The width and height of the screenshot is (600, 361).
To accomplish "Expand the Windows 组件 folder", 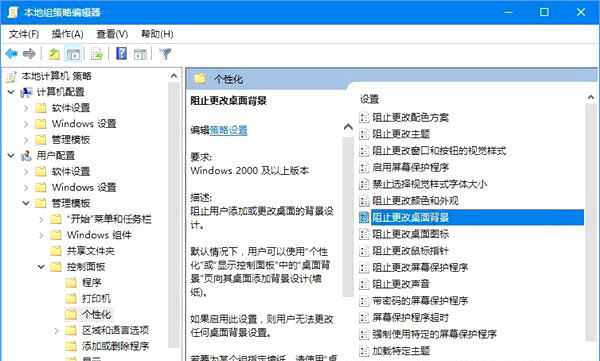I will coord(41,235).
